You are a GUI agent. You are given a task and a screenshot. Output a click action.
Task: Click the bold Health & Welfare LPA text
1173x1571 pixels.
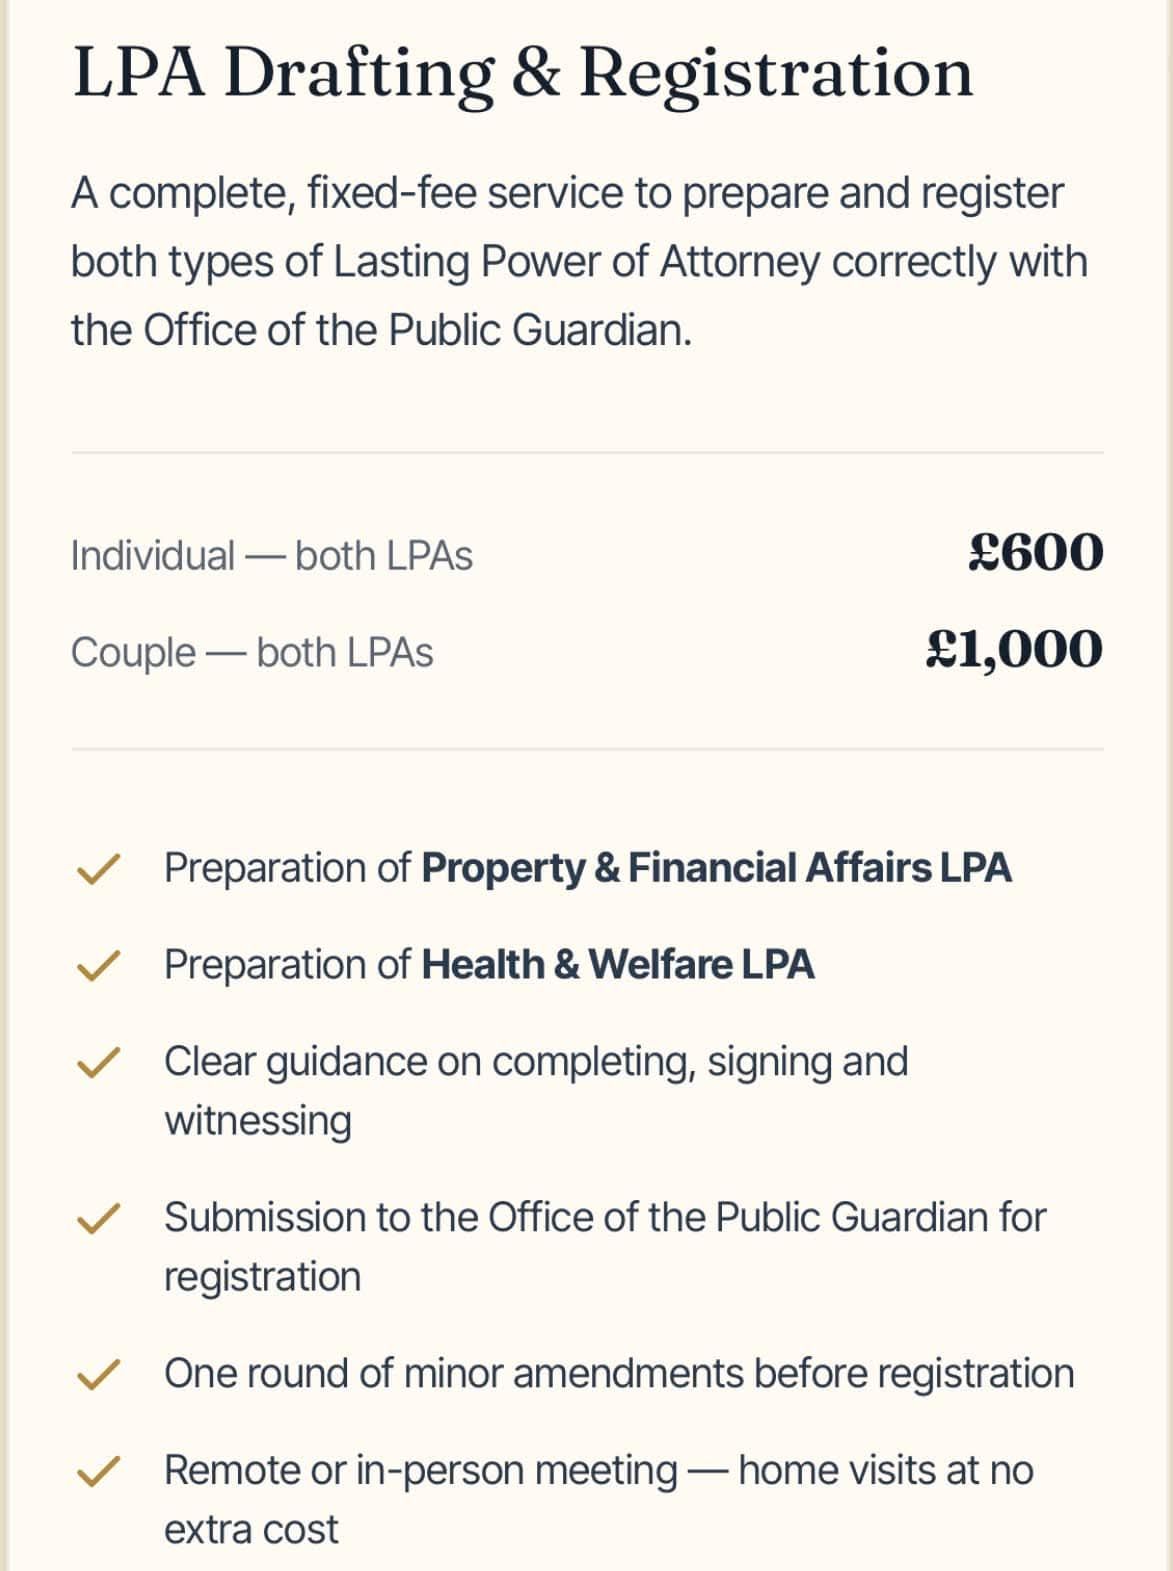pos(617,965)
